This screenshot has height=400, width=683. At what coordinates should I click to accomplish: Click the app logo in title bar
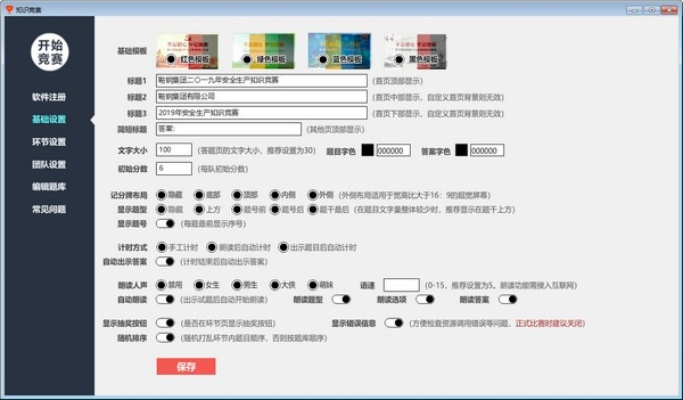(x=9, y=8)
